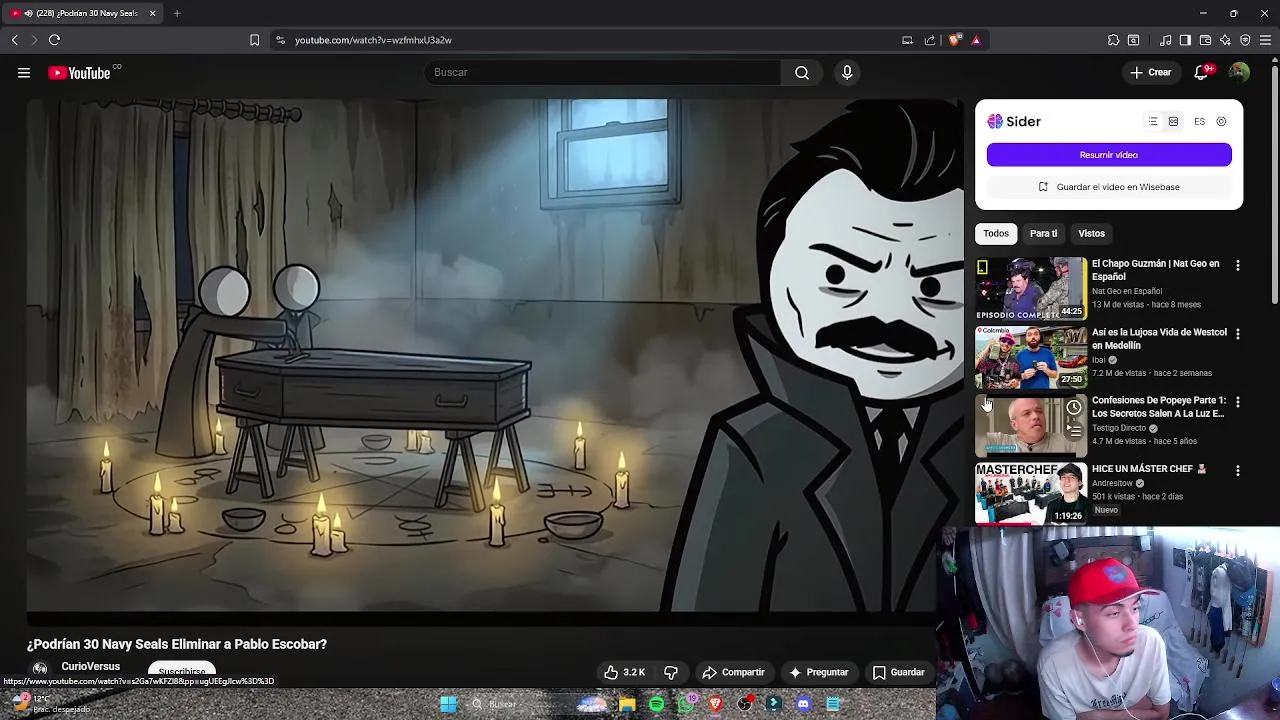Open the YouTube guide hamburger menu
1280x720 pixels.
[24, 72]
